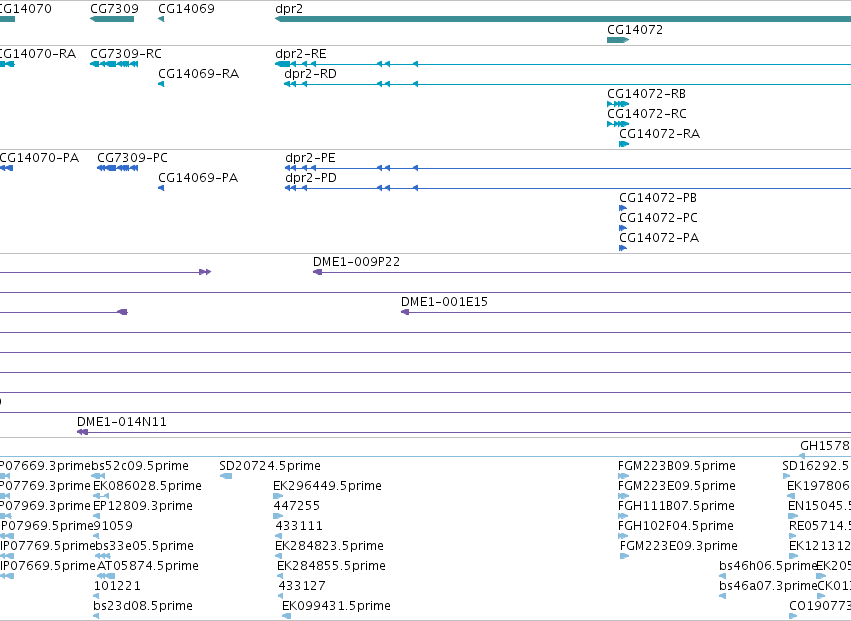Select transcript dpr2-RE label
851x621 pixels.
point(301,54)
